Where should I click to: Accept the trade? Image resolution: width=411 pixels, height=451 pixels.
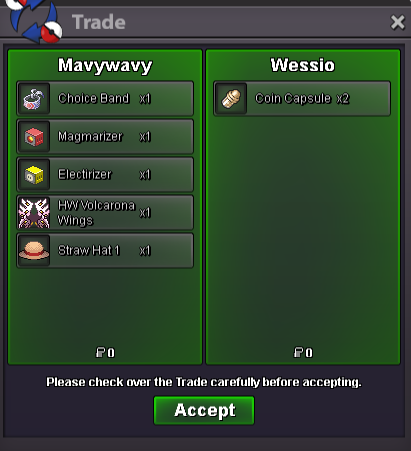204,410
